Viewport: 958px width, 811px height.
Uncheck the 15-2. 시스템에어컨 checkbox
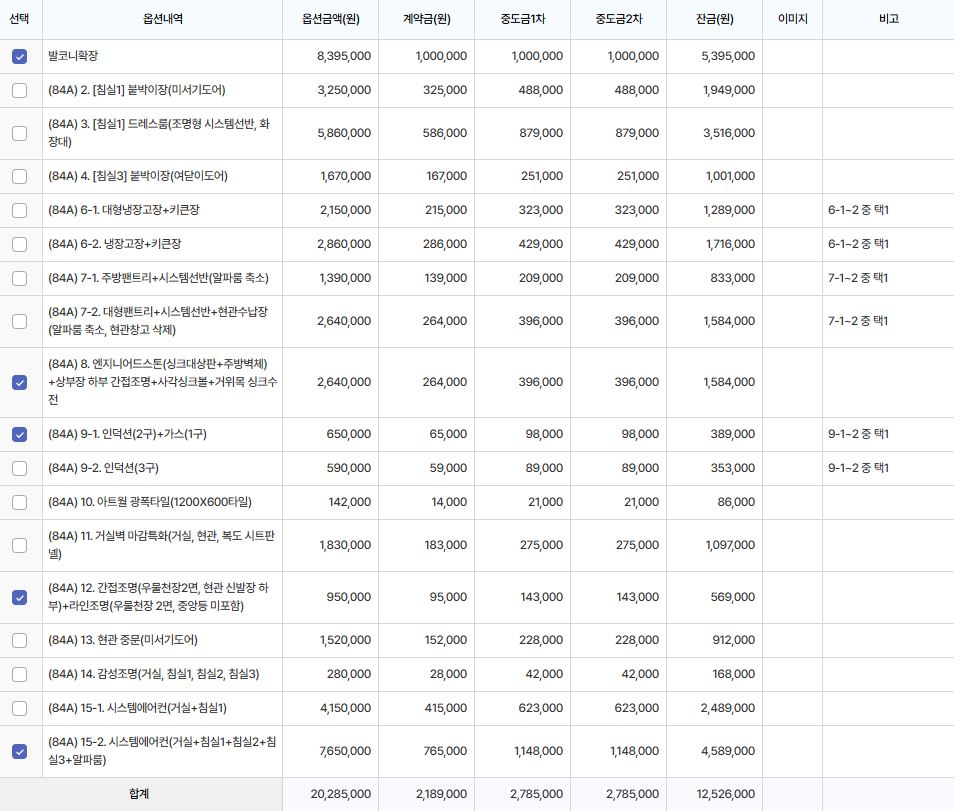click(x=20, y=751)
